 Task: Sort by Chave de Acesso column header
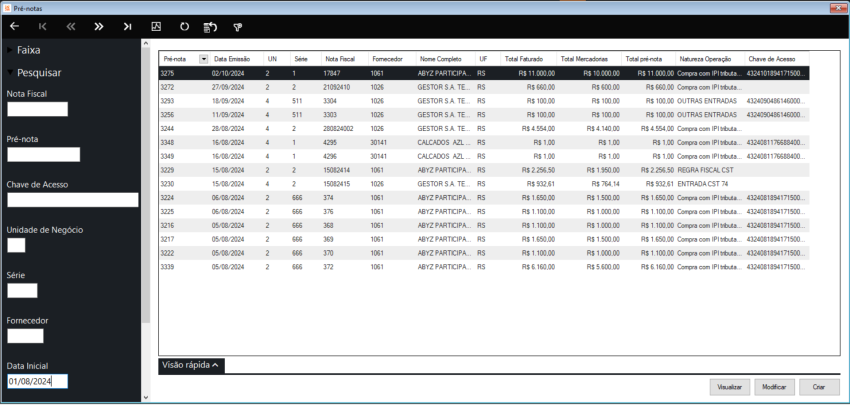coord(776,59)
